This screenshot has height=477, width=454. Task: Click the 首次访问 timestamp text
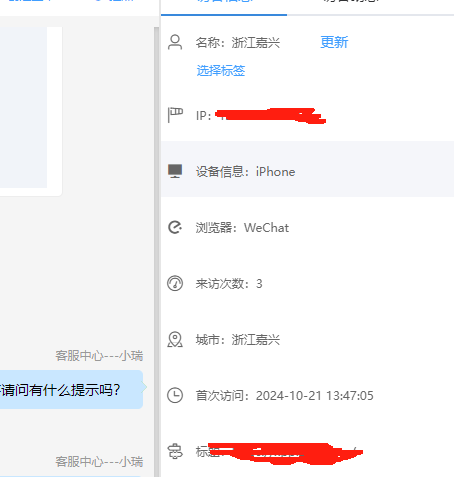point(284,396)
